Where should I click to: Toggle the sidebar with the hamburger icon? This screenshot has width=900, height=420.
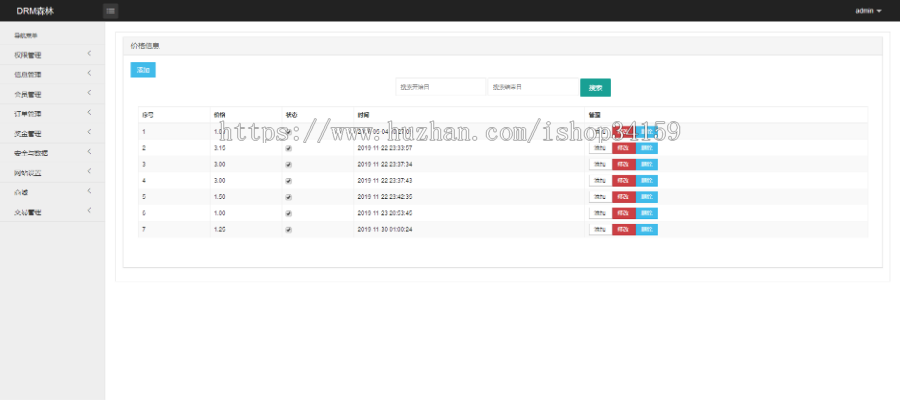110,11
